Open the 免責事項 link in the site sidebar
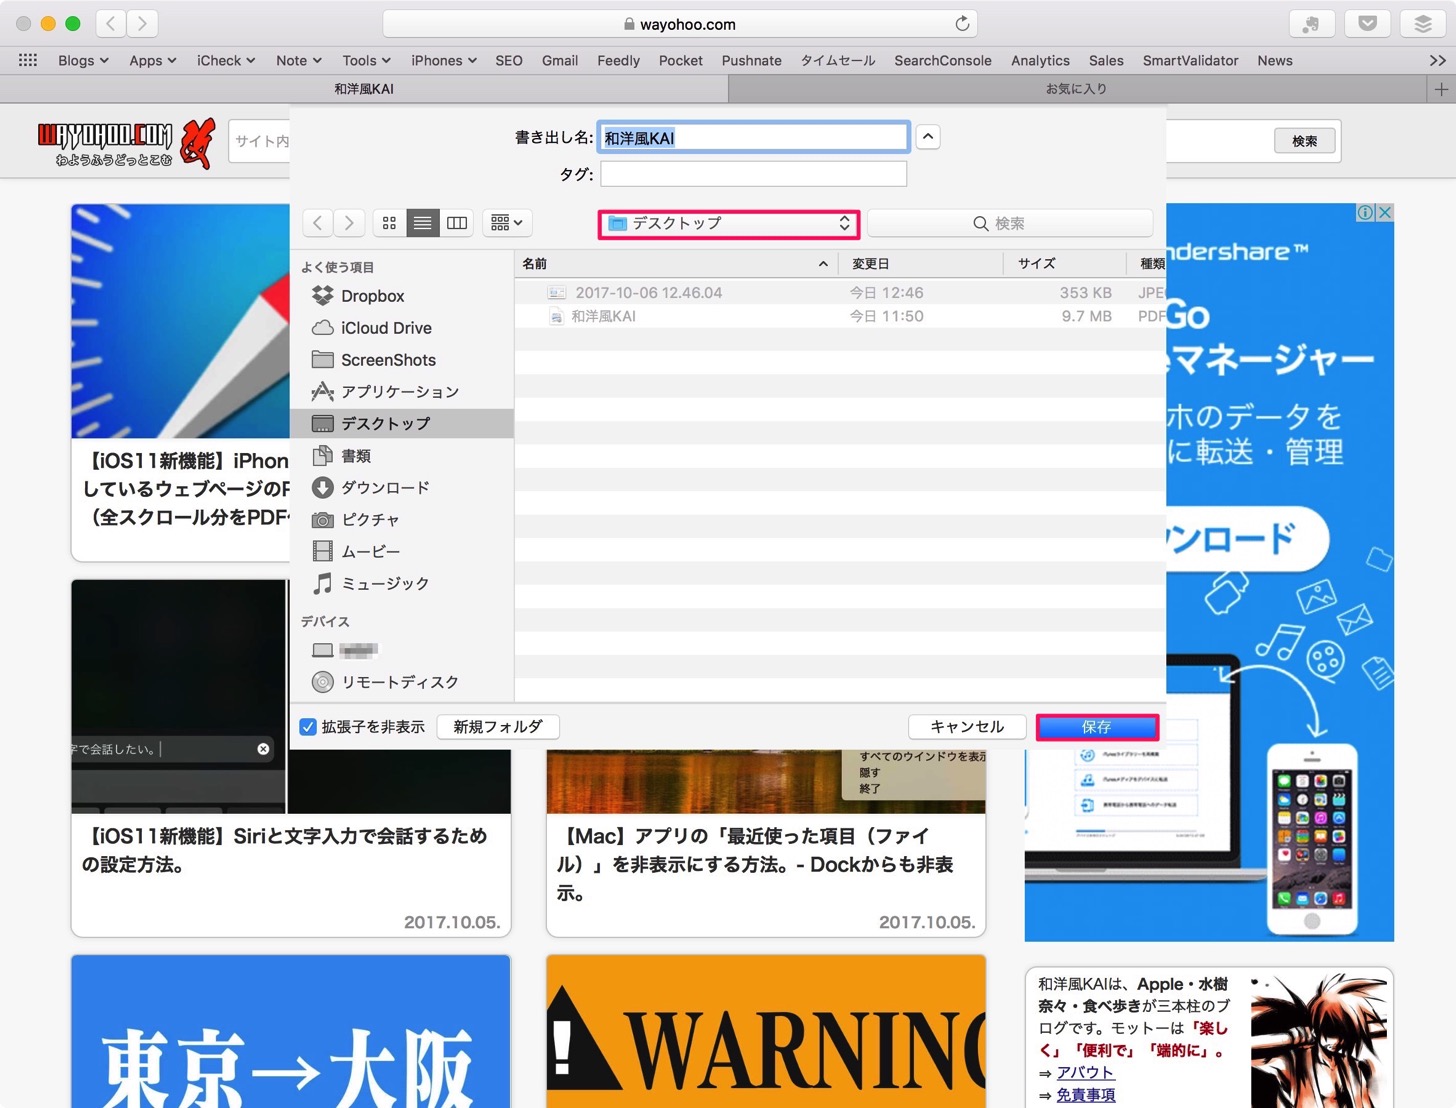This screenshot has height=1108, width=1456. (1086, 1095)
